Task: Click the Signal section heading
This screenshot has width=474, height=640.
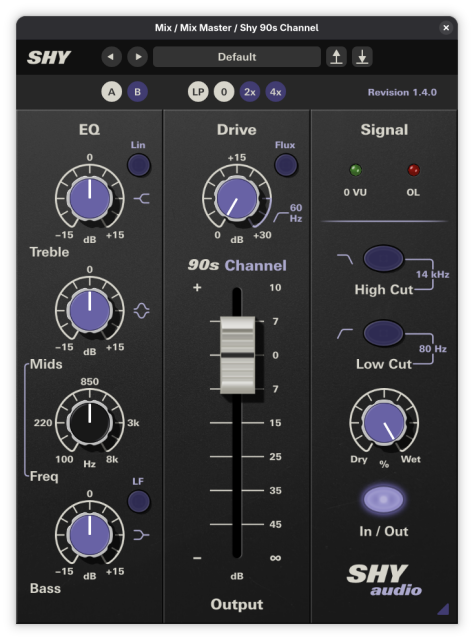Action: pyautogui.click(x=384, y=130)
